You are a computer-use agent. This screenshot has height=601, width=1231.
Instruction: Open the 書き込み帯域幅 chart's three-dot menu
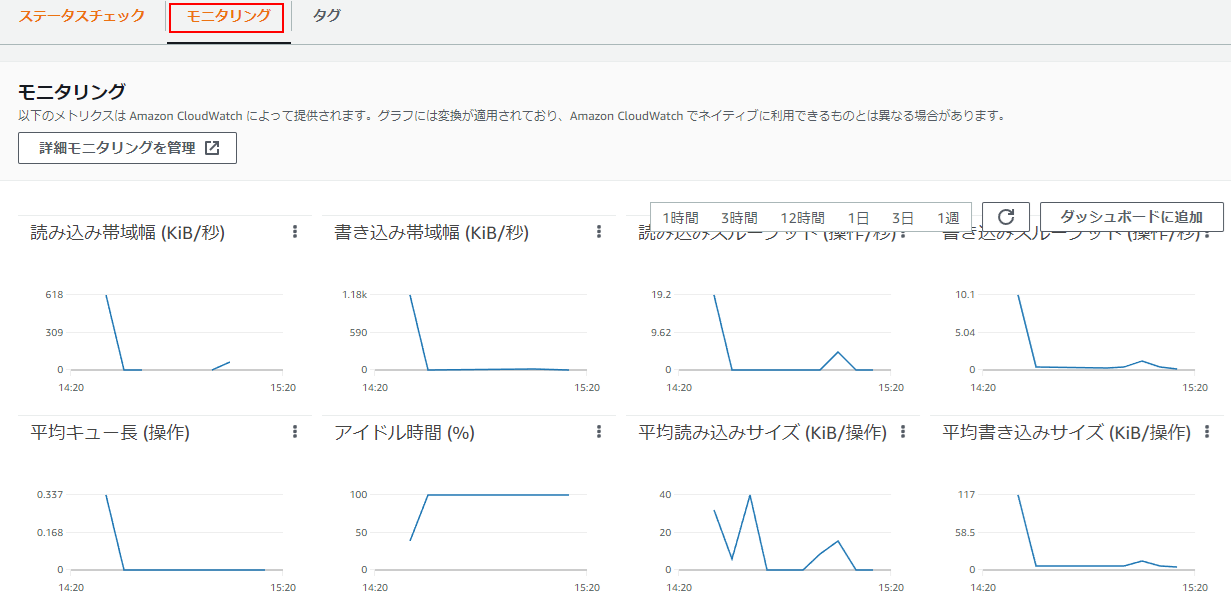coord(599,232)
